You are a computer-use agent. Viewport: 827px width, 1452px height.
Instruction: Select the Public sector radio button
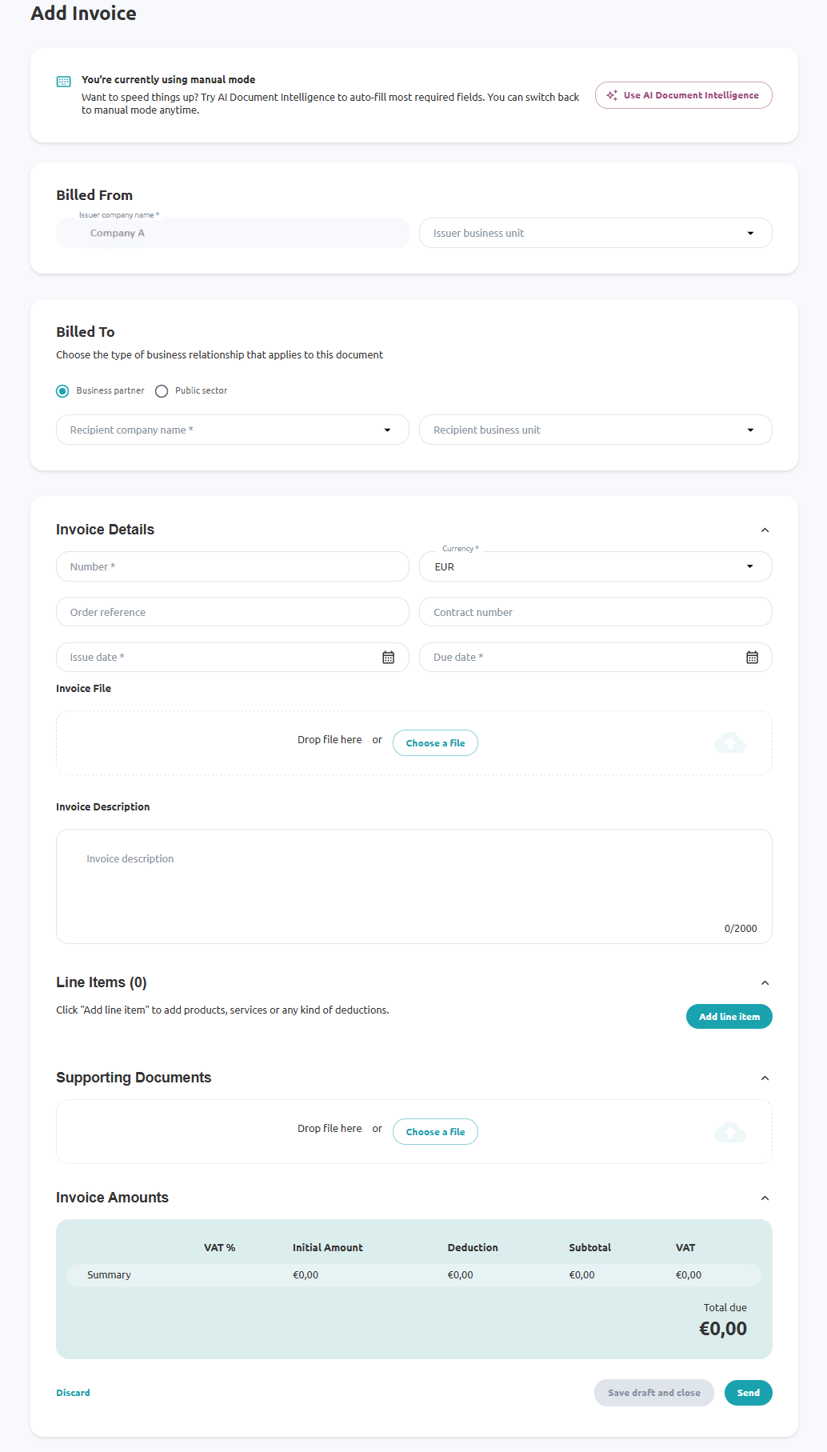(x=162, y=391)
